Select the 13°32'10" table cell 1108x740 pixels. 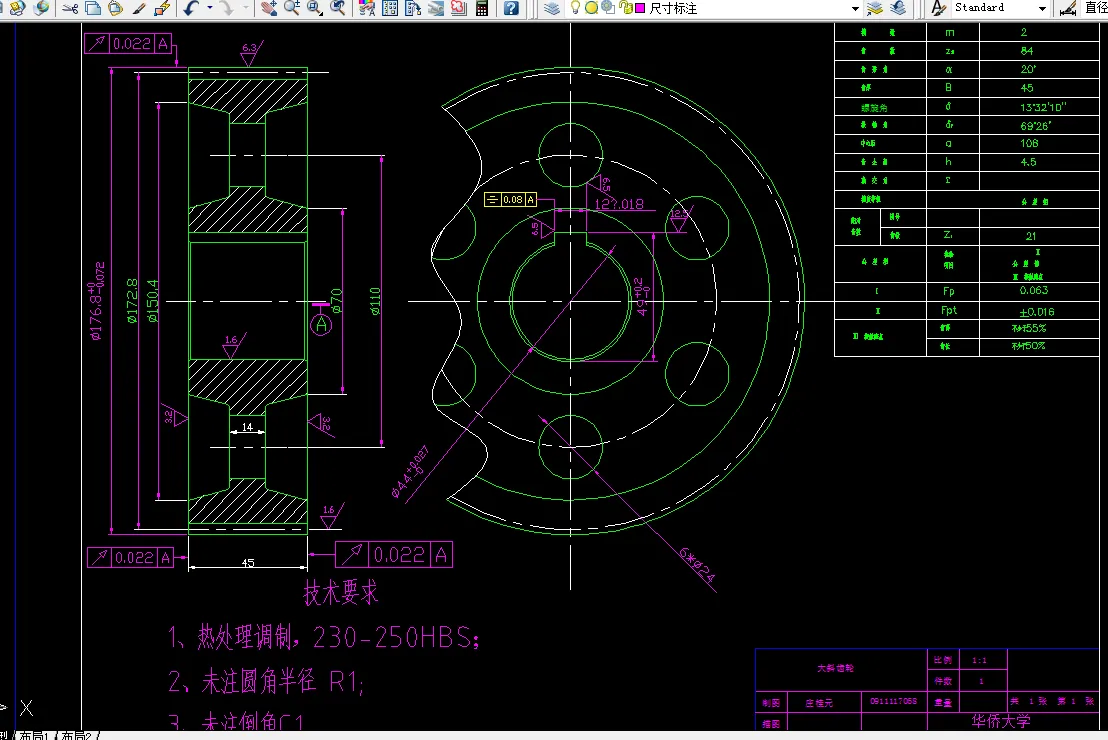click(x=1043, y=107)
